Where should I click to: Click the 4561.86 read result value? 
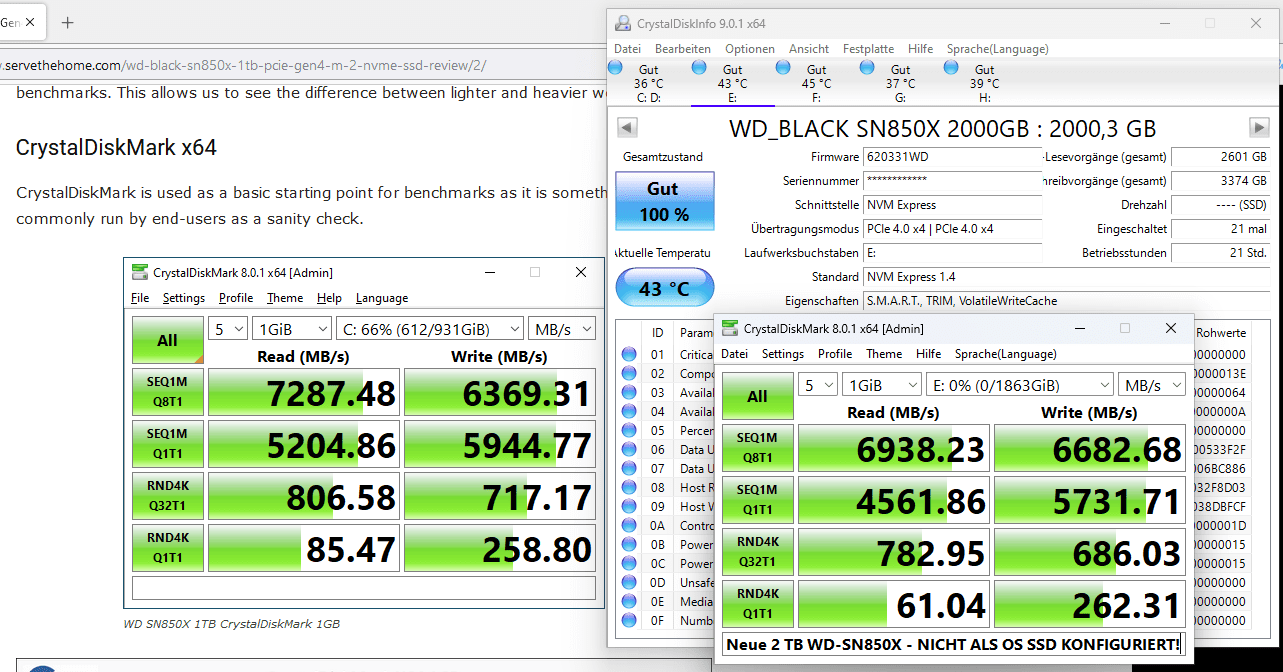[892, 500]
